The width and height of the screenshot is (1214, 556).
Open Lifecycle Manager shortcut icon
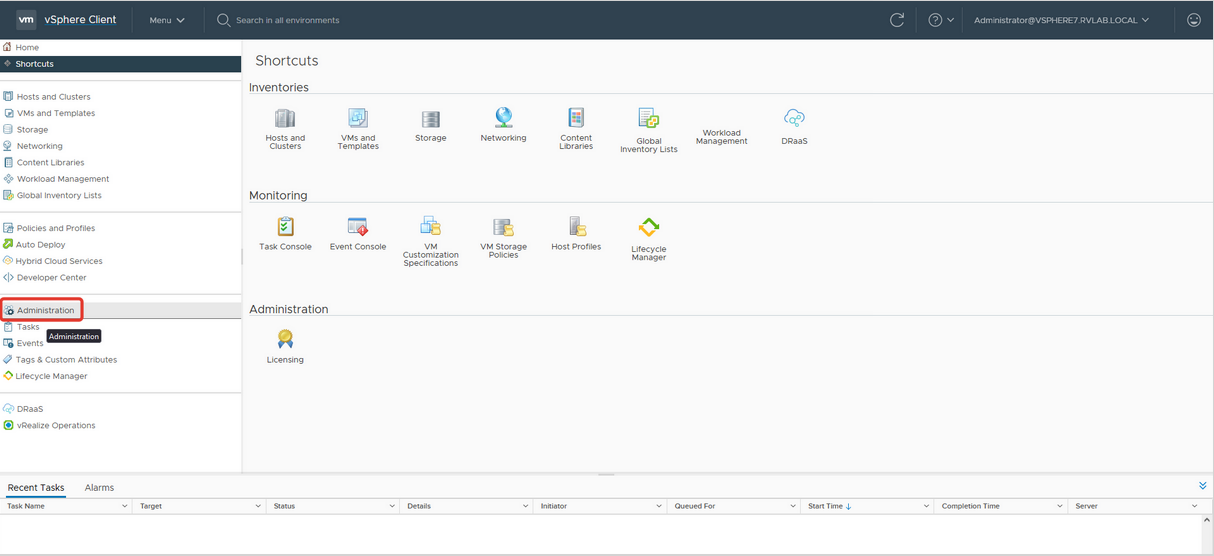(649, 228)
